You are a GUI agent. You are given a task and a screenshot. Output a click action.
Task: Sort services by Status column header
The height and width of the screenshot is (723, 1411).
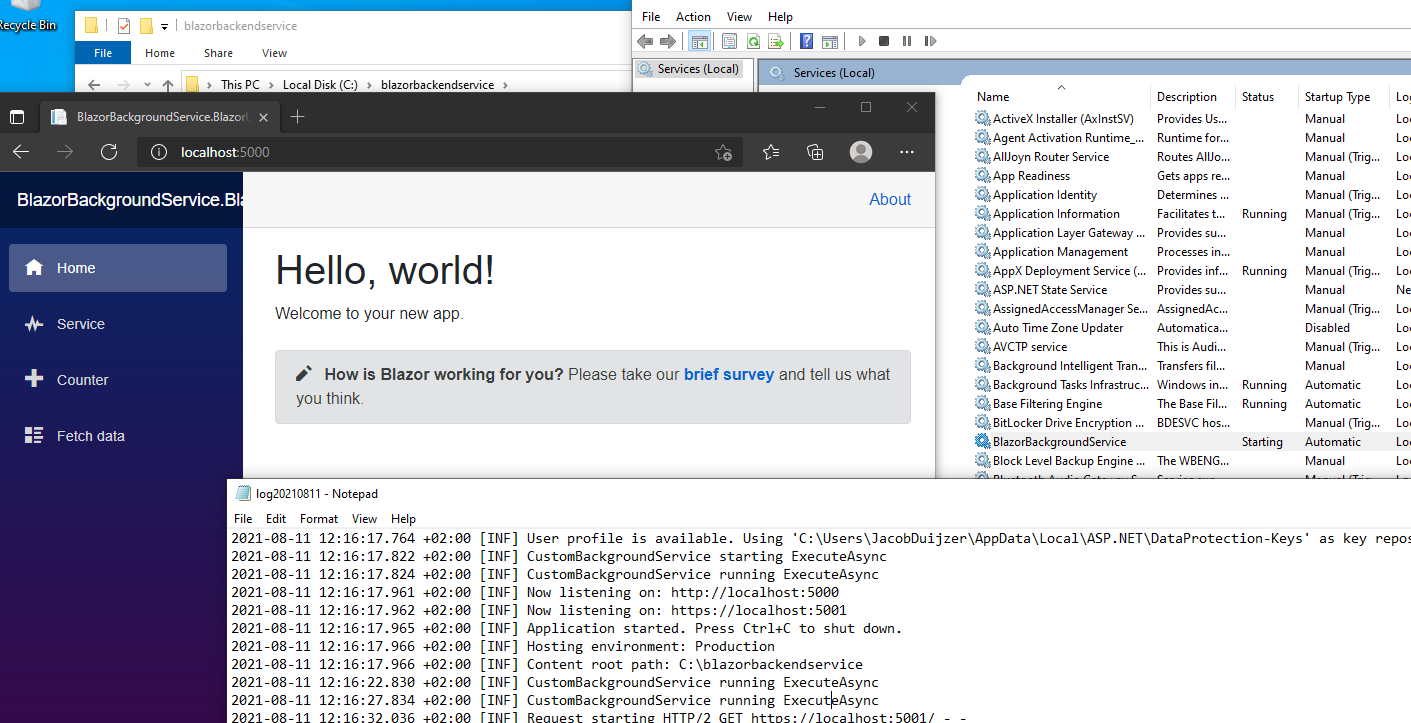coord(1266,97)
